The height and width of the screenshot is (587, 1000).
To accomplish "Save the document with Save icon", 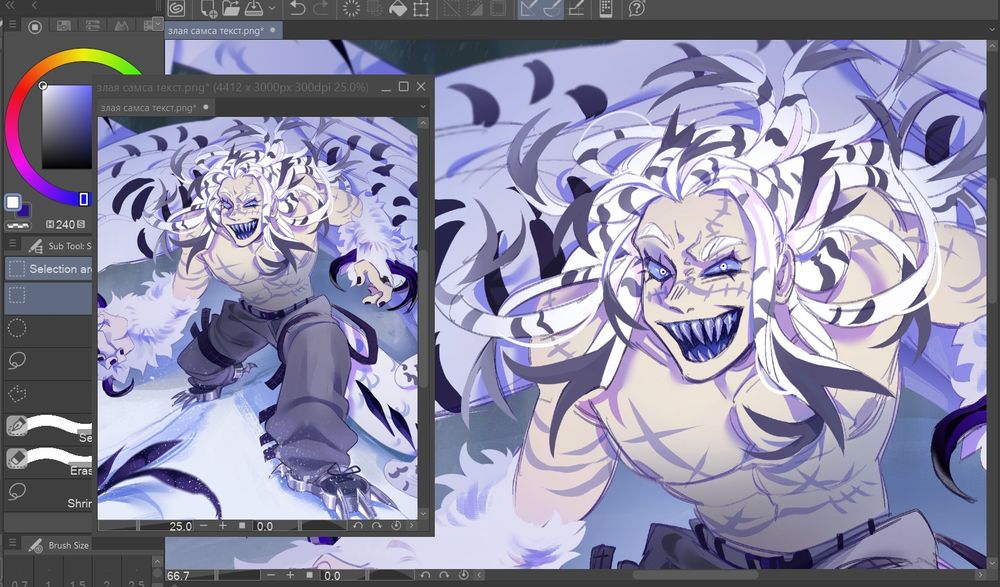I will (254, 8).
